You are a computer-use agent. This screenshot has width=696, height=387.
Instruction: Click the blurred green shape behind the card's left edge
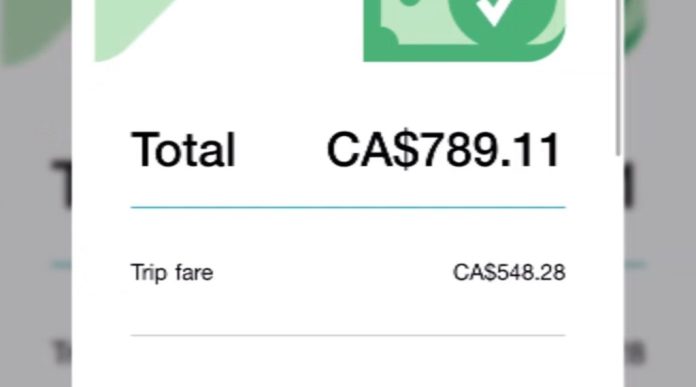(x=36, y=31)
